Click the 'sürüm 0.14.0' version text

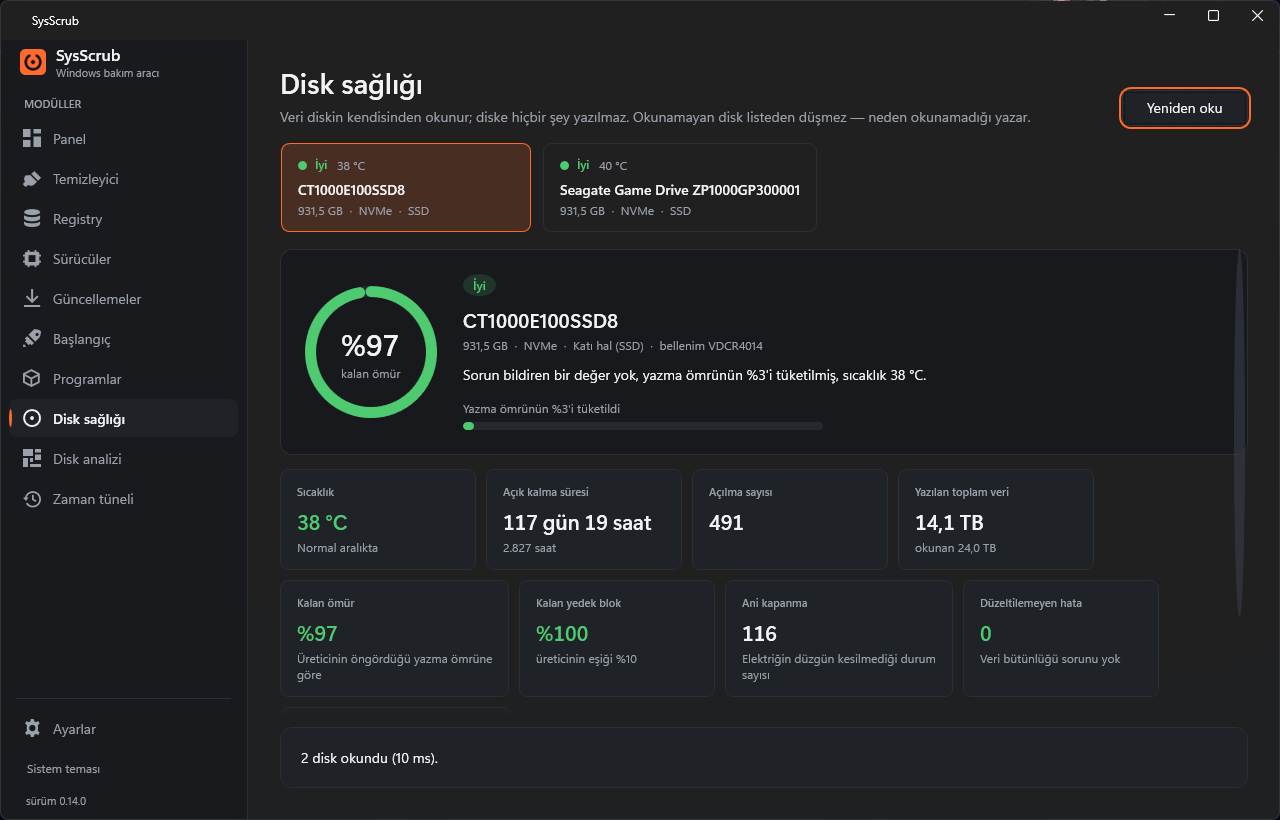pyautogui.click(x=56, y=801)
